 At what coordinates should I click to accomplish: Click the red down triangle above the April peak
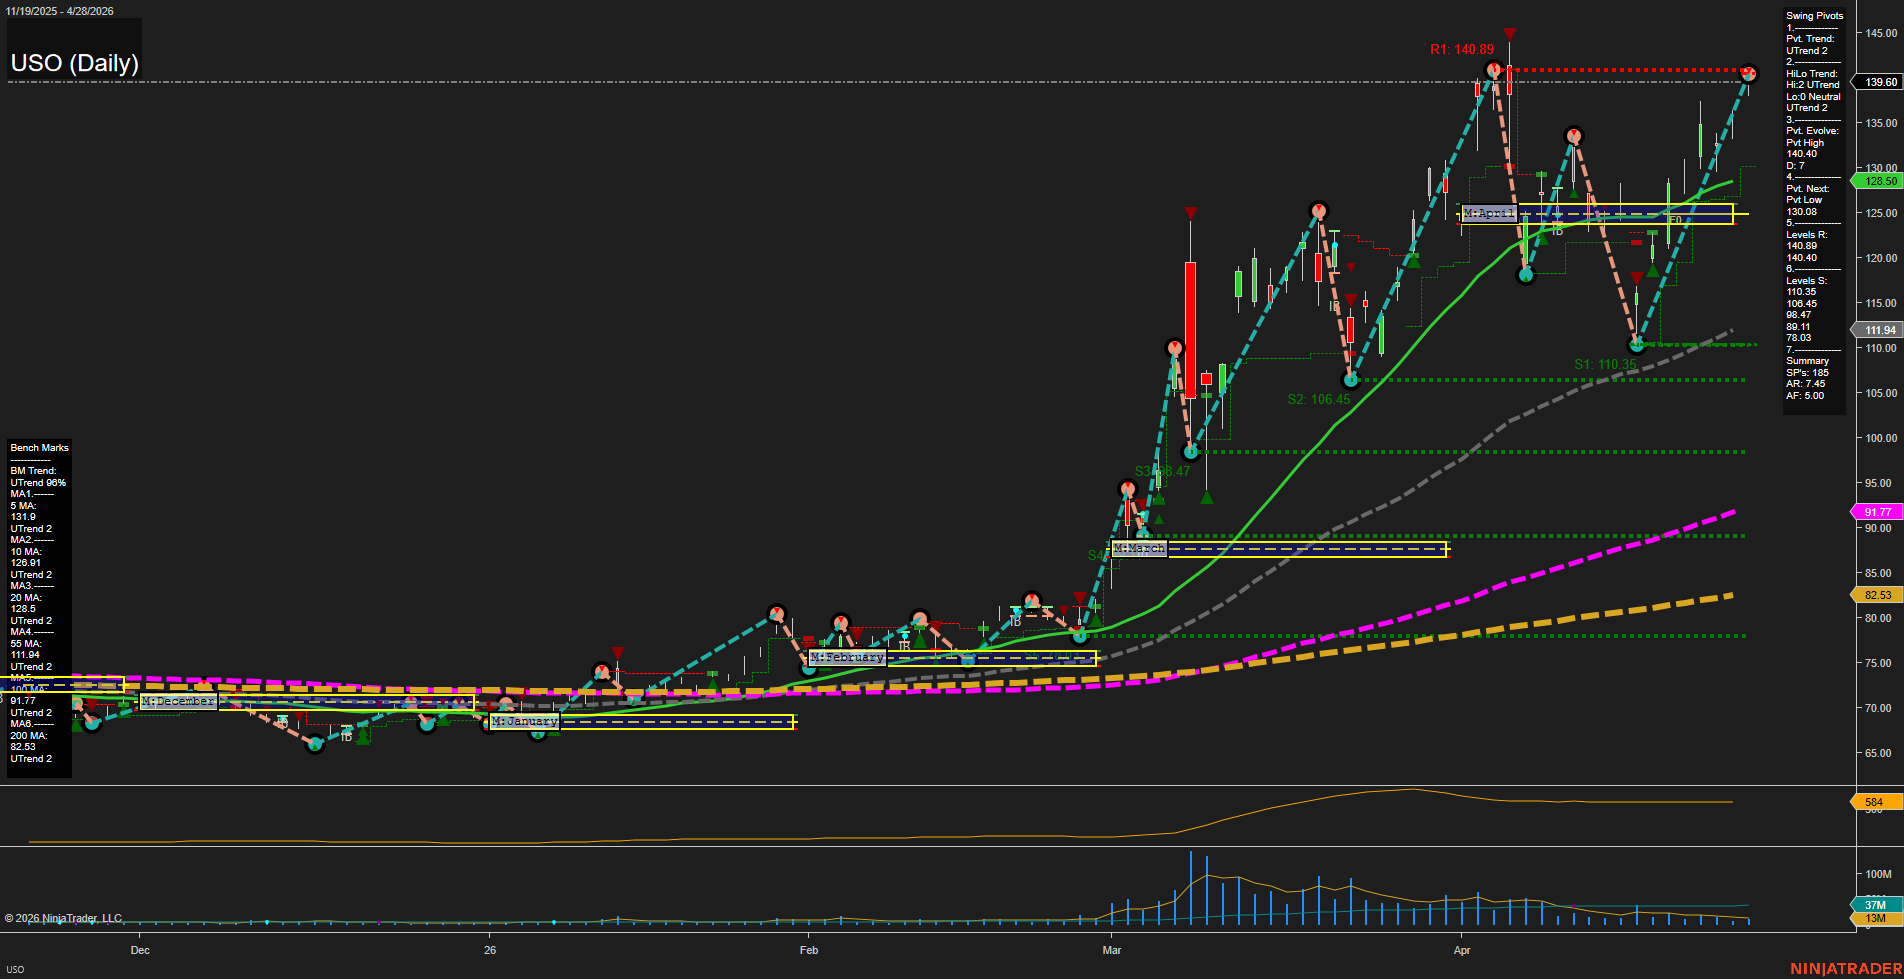point(1509,34)
